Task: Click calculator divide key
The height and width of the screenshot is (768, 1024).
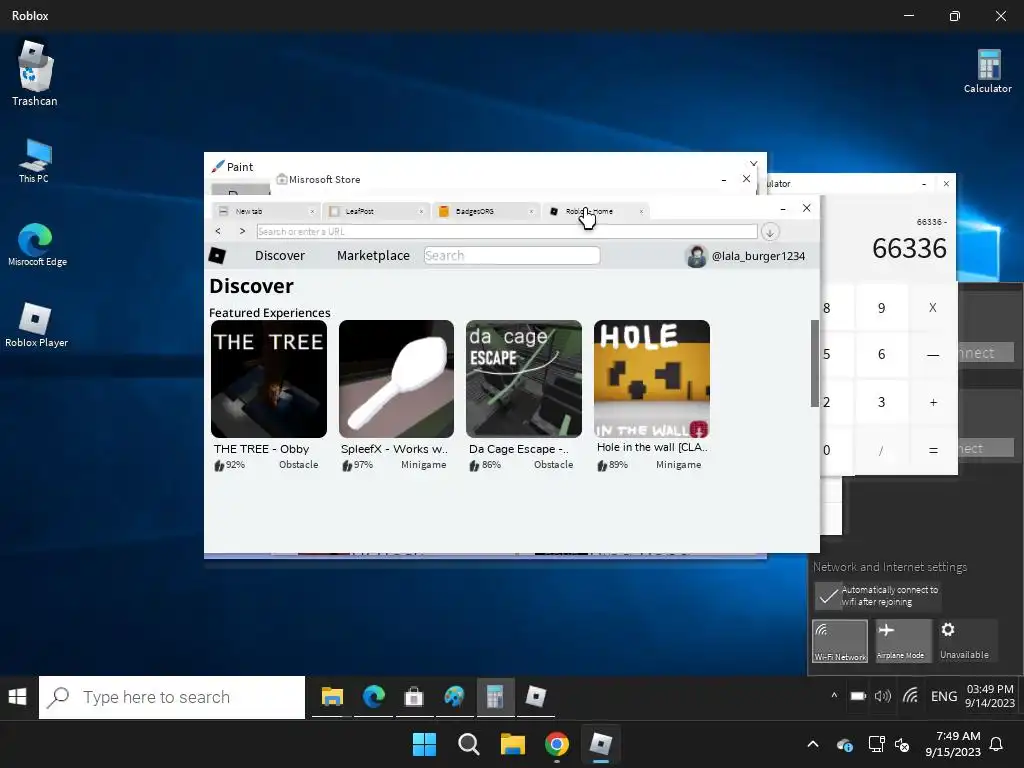Action: tap(882, 450)
